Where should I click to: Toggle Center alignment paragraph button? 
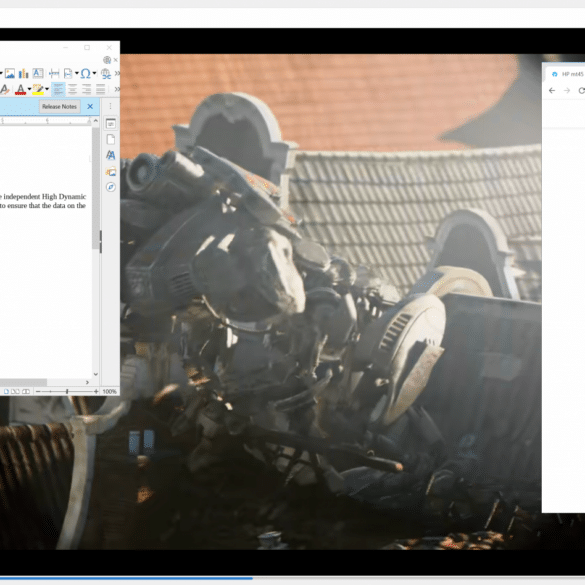coord(72,89)
